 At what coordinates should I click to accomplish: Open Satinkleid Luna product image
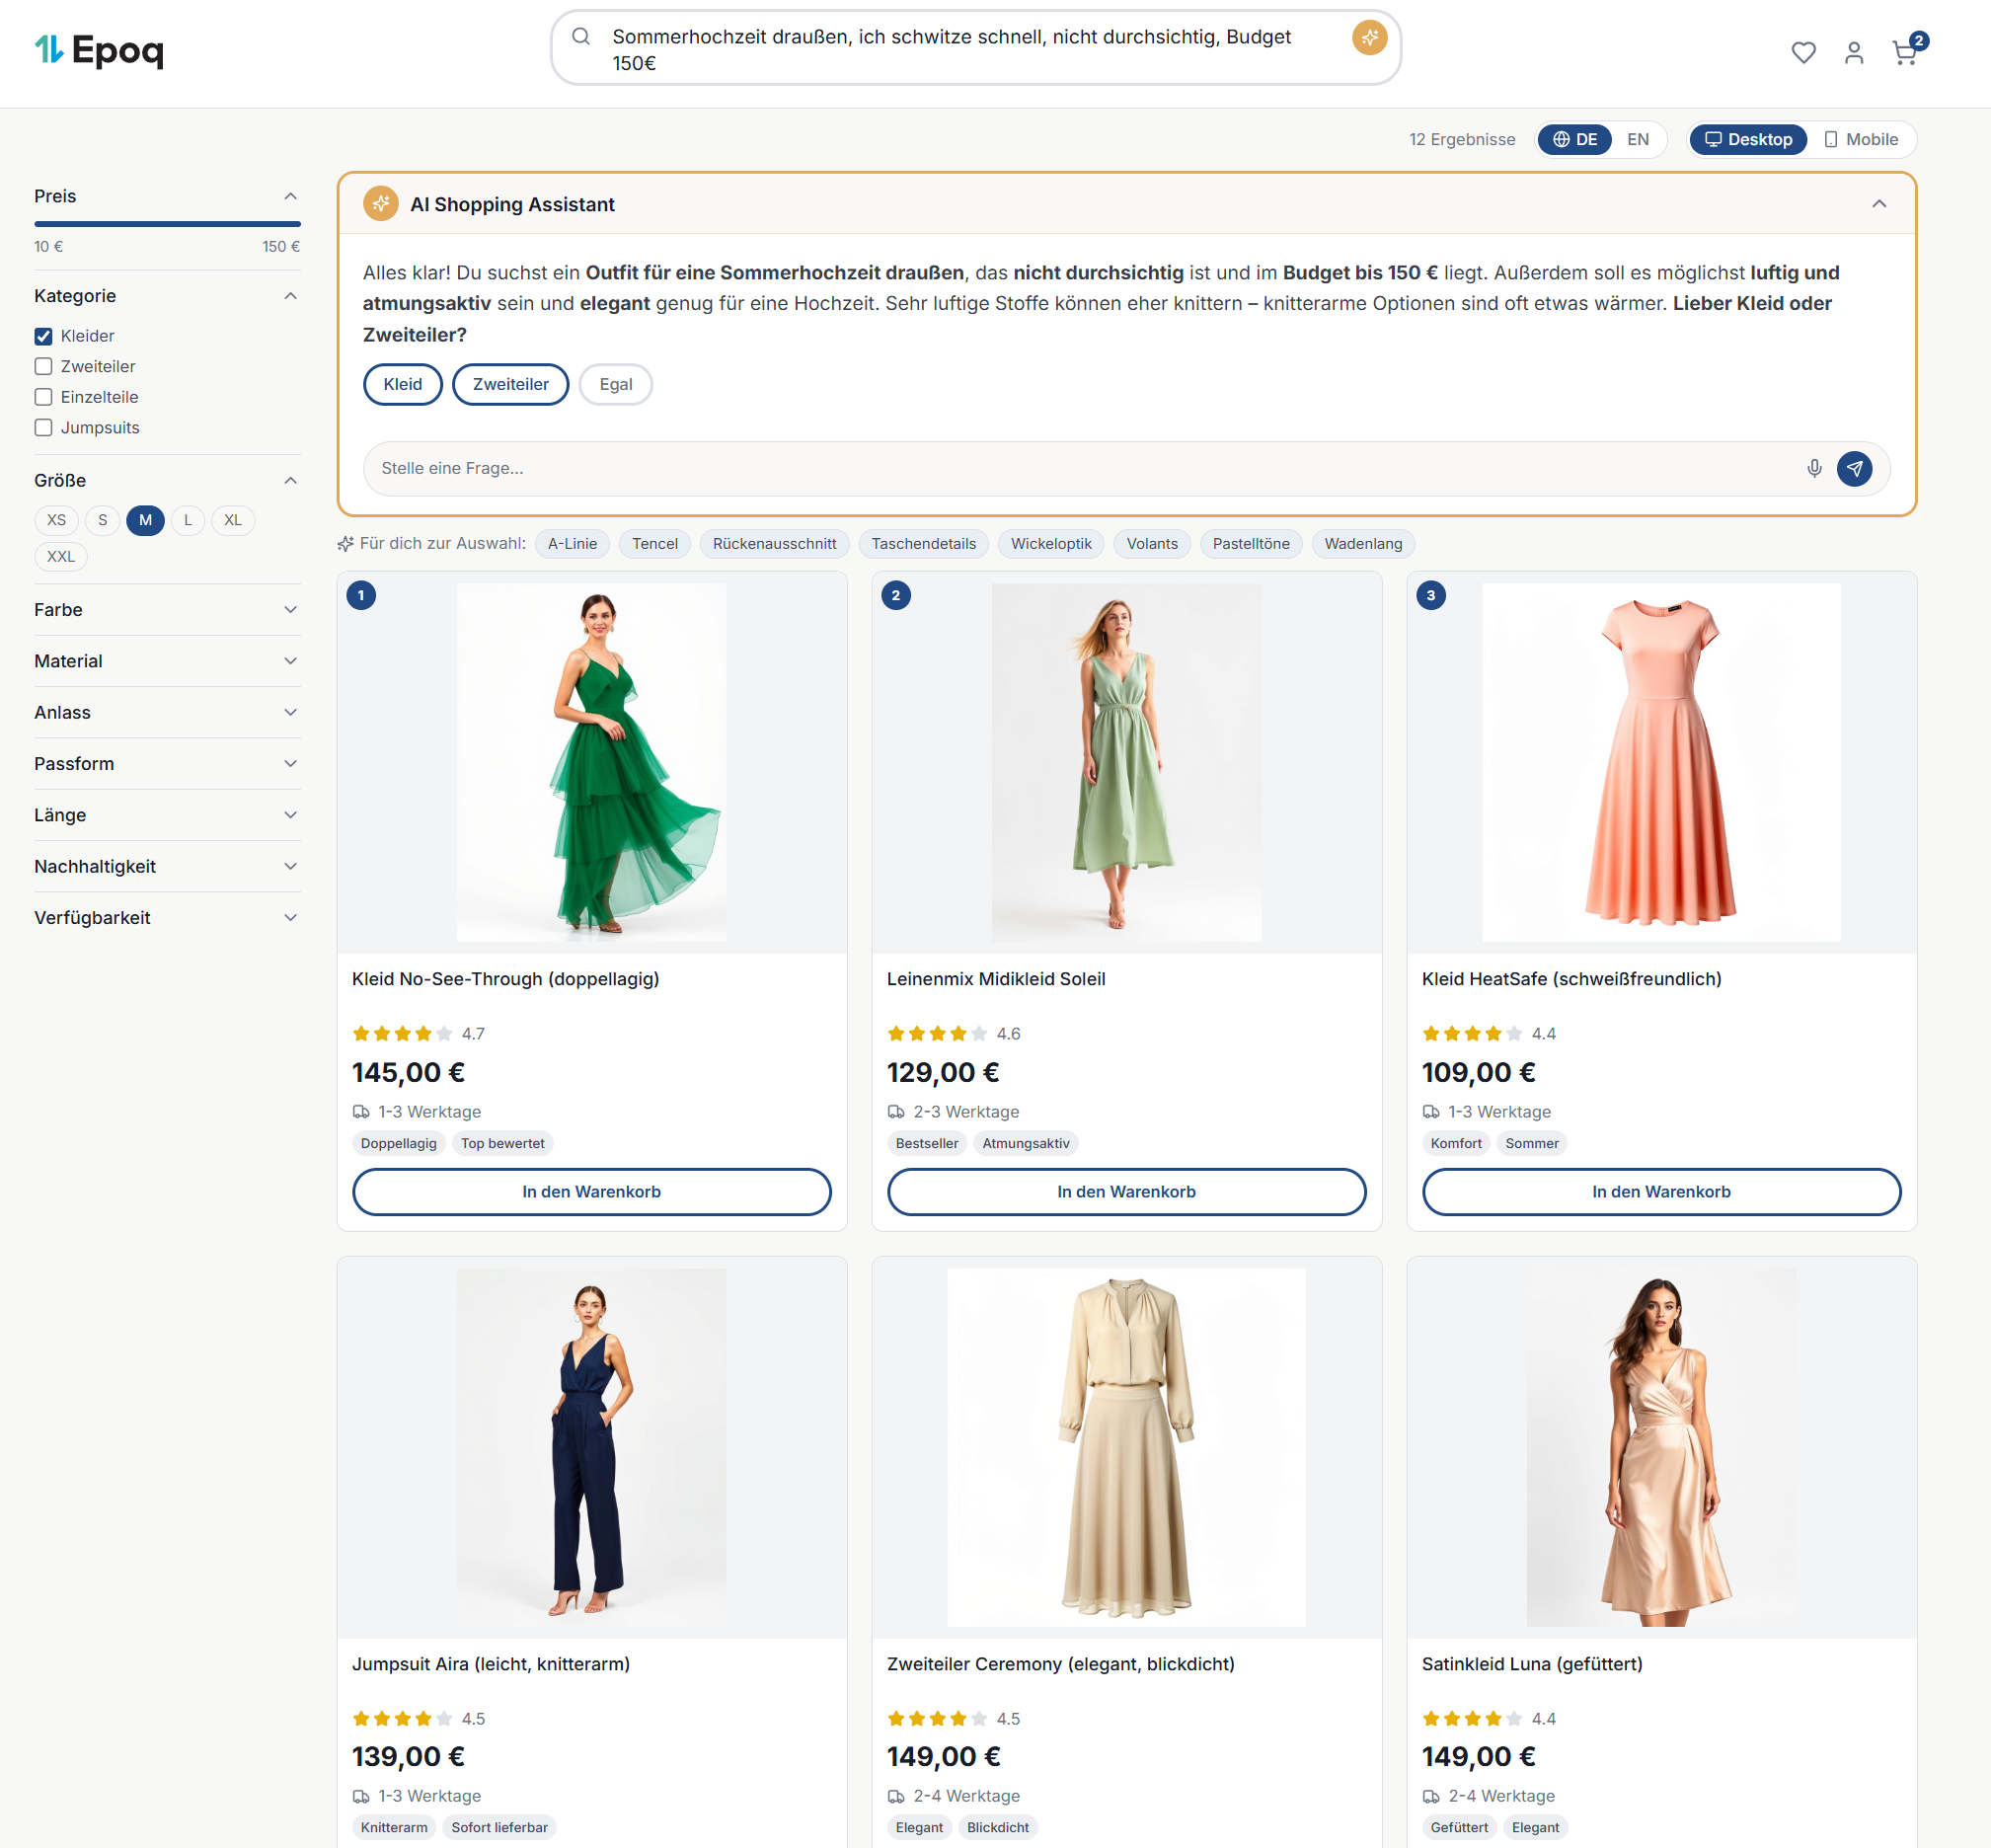pos(1661,1447)
